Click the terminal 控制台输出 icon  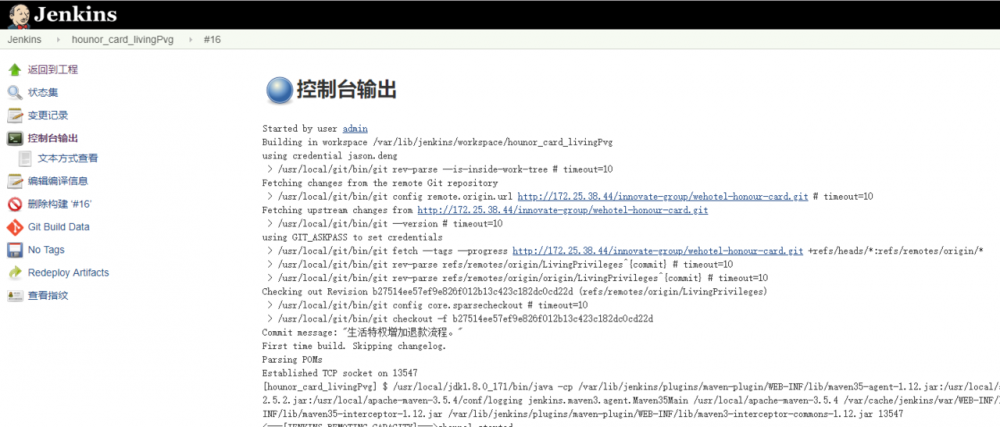click(15, 139)
